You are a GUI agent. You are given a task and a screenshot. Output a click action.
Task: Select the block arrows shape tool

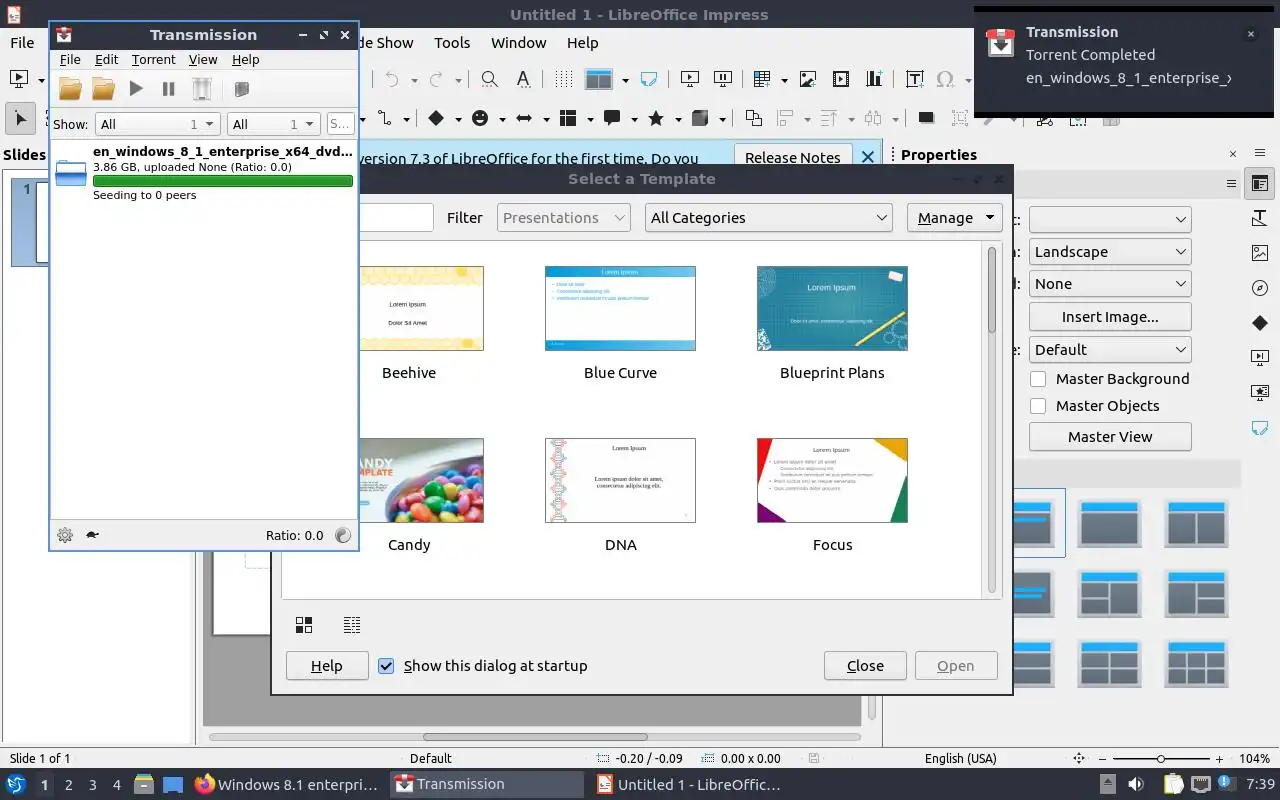[x=524, y=118]
